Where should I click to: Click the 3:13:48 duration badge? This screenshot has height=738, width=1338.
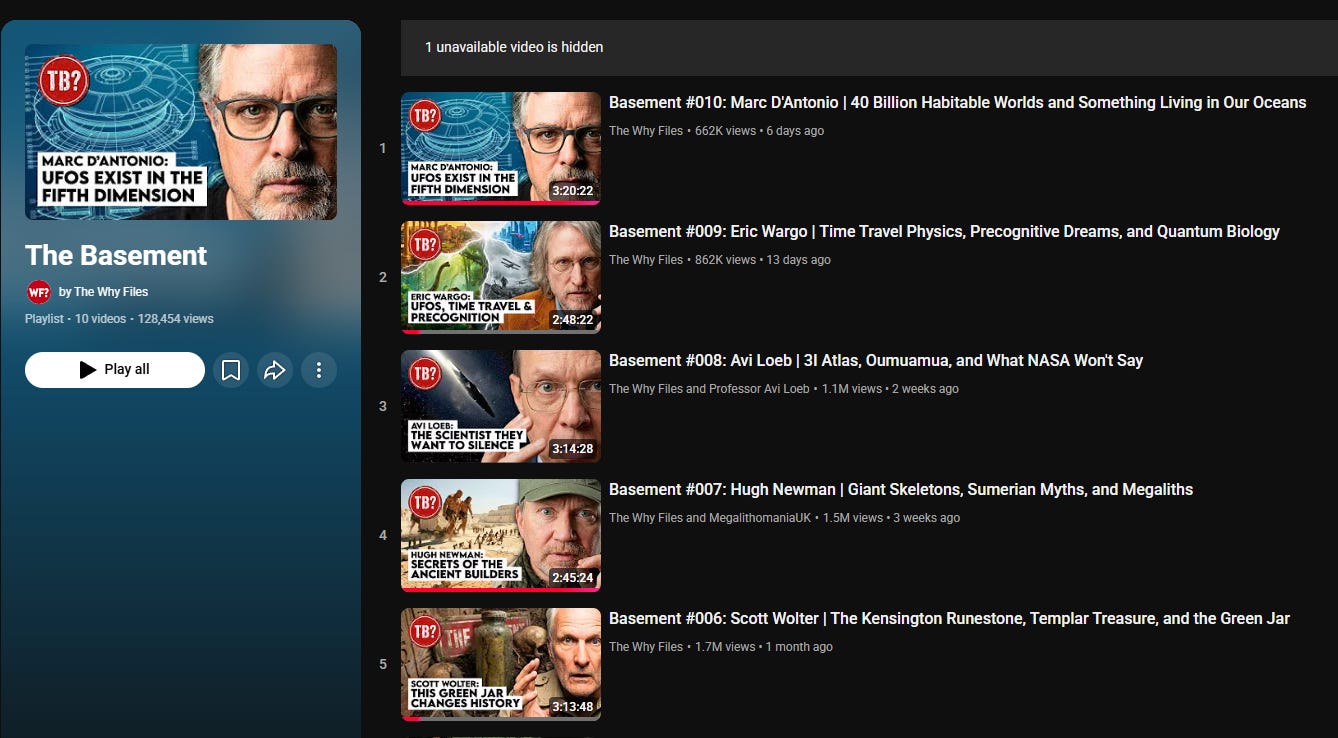click(573, 707)
